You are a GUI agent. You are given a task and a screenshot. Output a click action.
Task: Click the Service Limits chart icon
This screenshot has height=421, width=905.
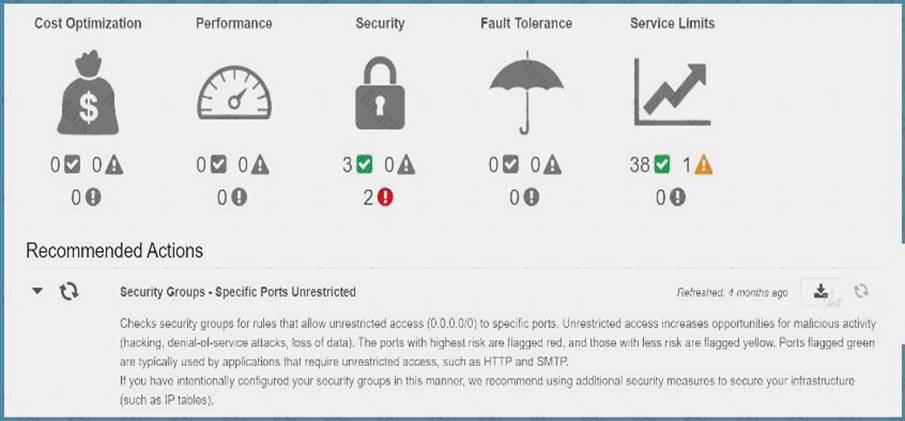coord(672,91)
